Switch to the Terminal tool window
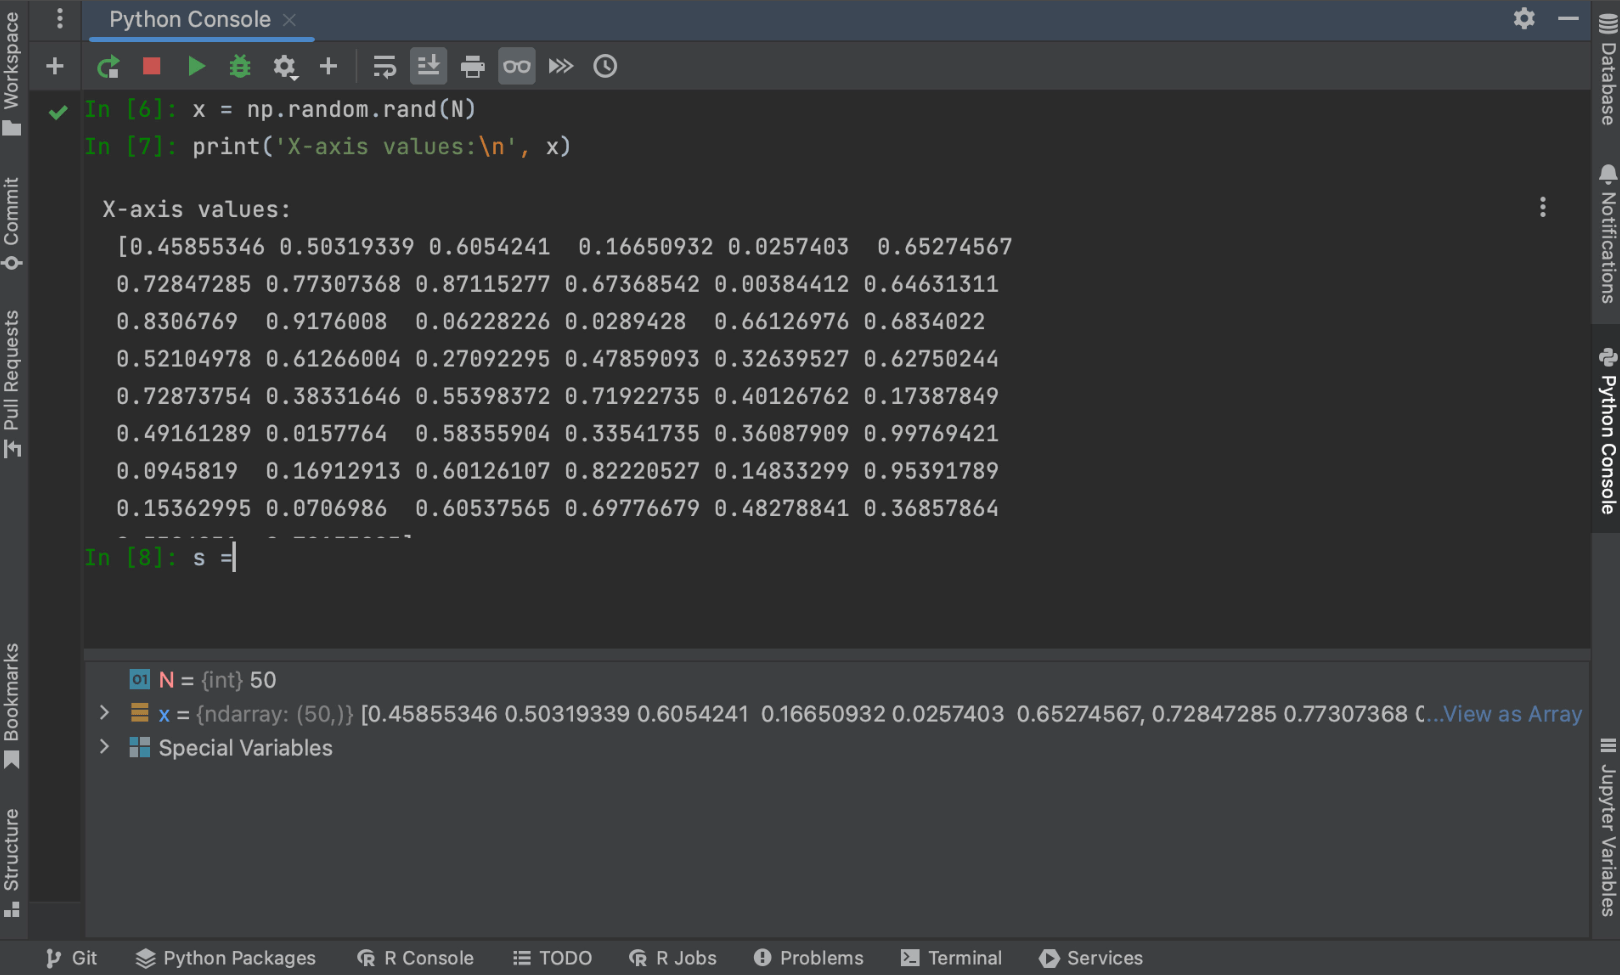1620x975 pixels. [951, 958]
